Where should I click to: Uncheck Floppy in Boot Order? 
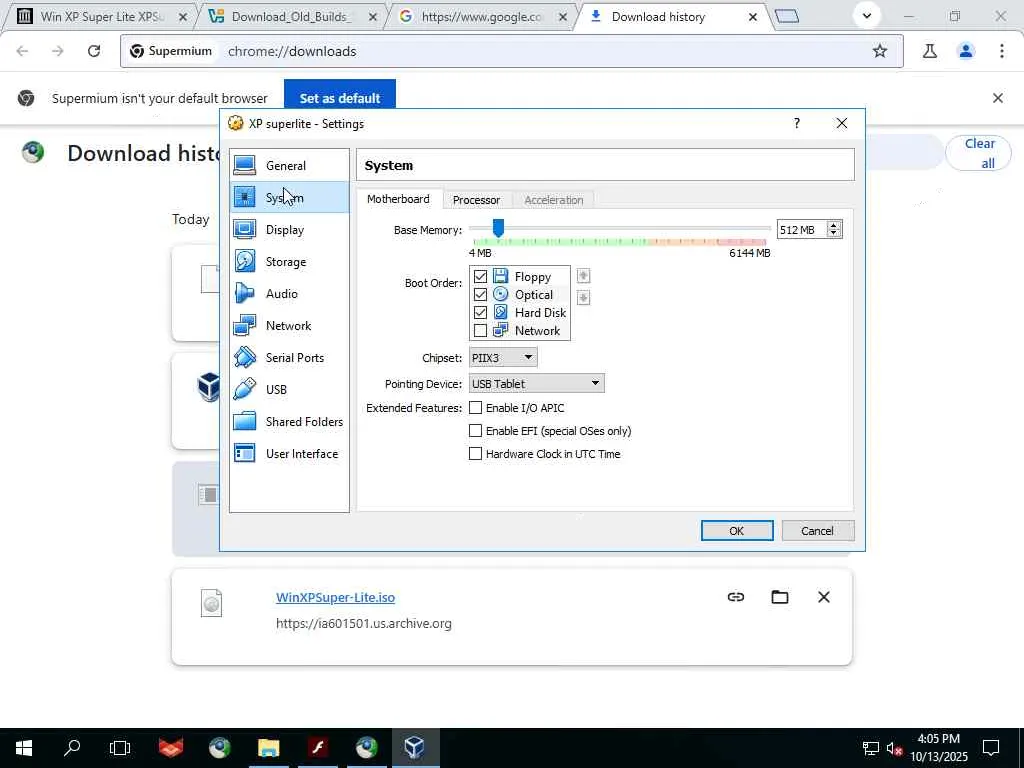[x=480, y=276]
